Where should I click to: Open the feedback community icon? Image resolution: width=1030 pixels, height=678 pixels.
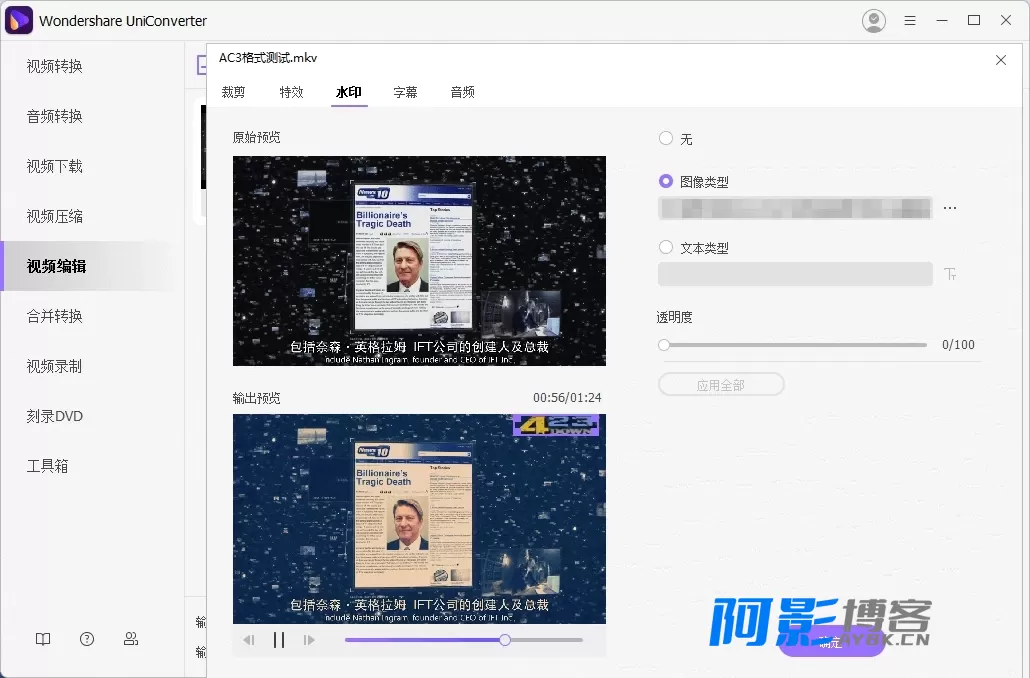point(131,639)
